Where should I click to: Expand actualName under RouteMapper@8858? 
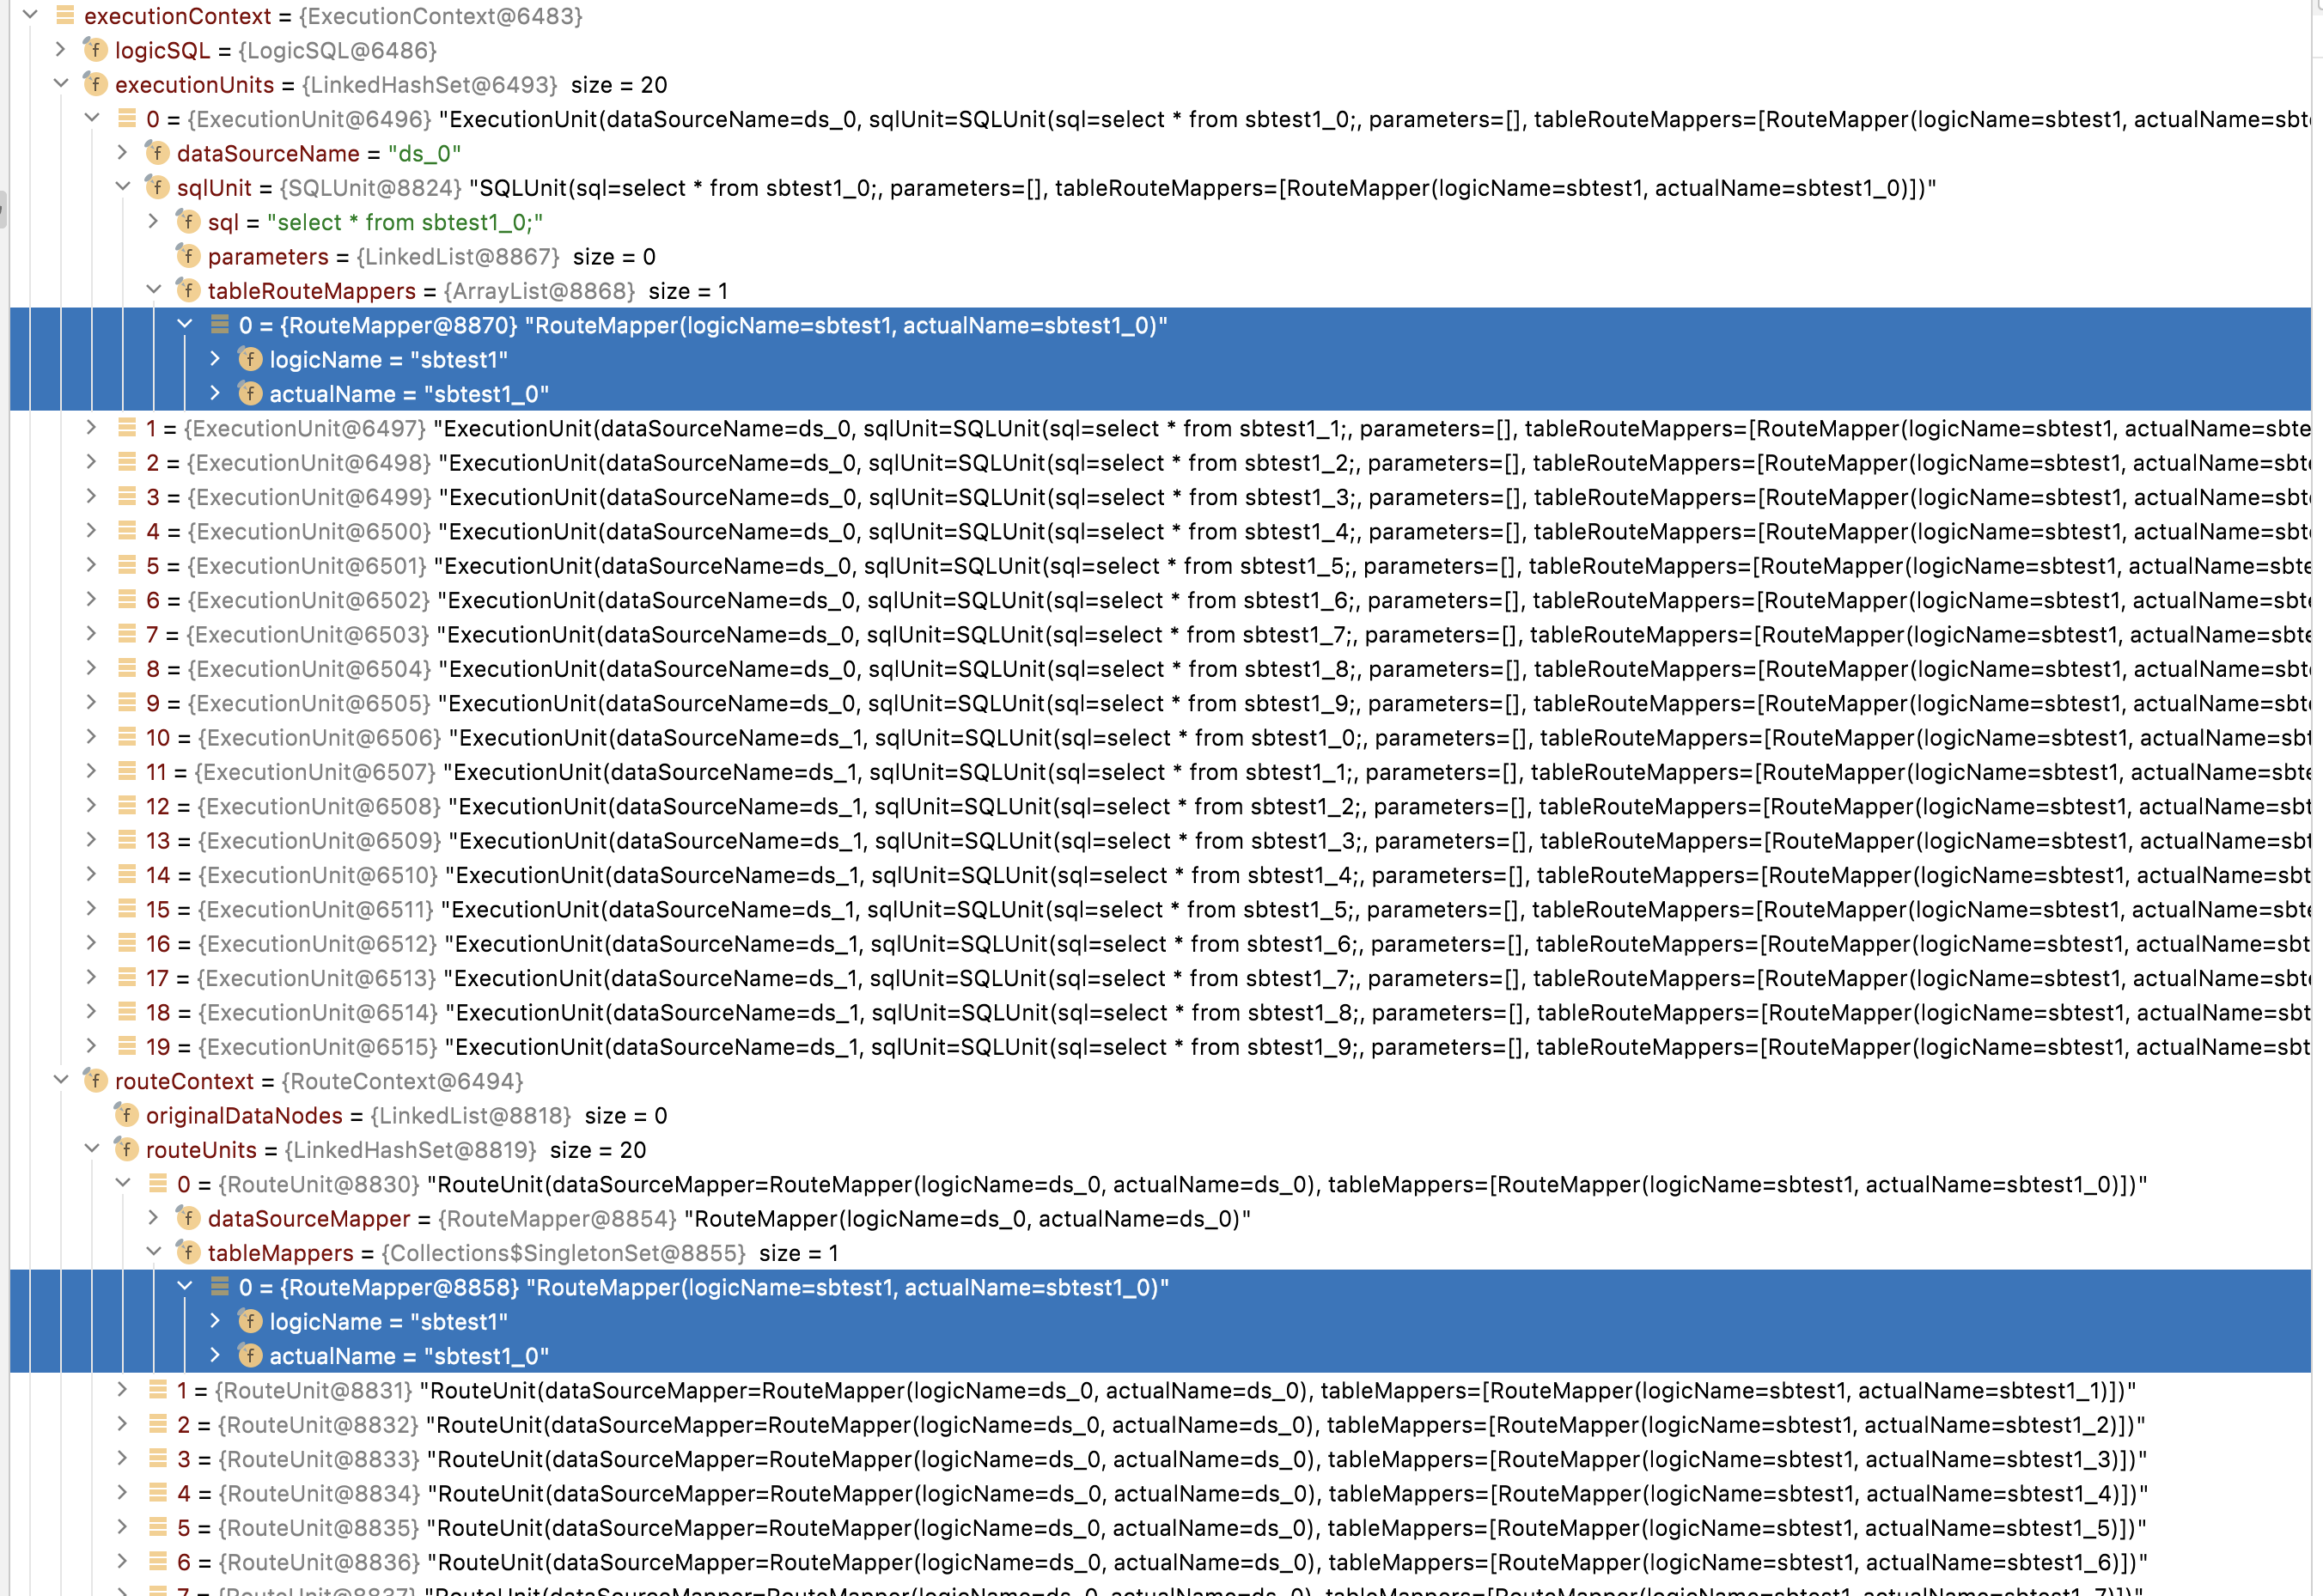tap(215, 1355)
